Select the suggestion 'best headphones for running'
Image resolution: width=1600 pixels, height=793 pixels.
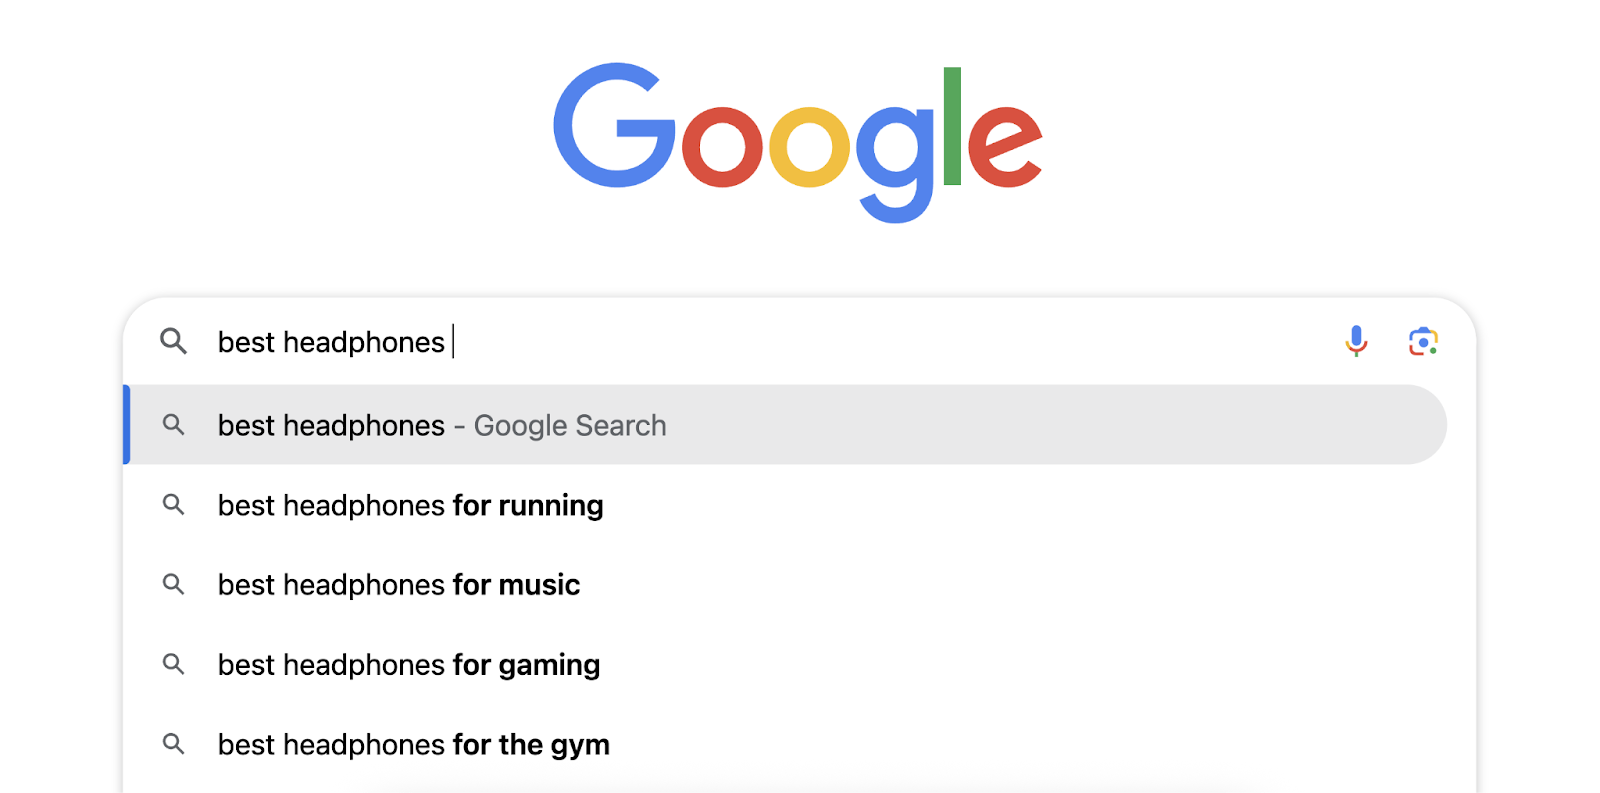coord(410,505)
